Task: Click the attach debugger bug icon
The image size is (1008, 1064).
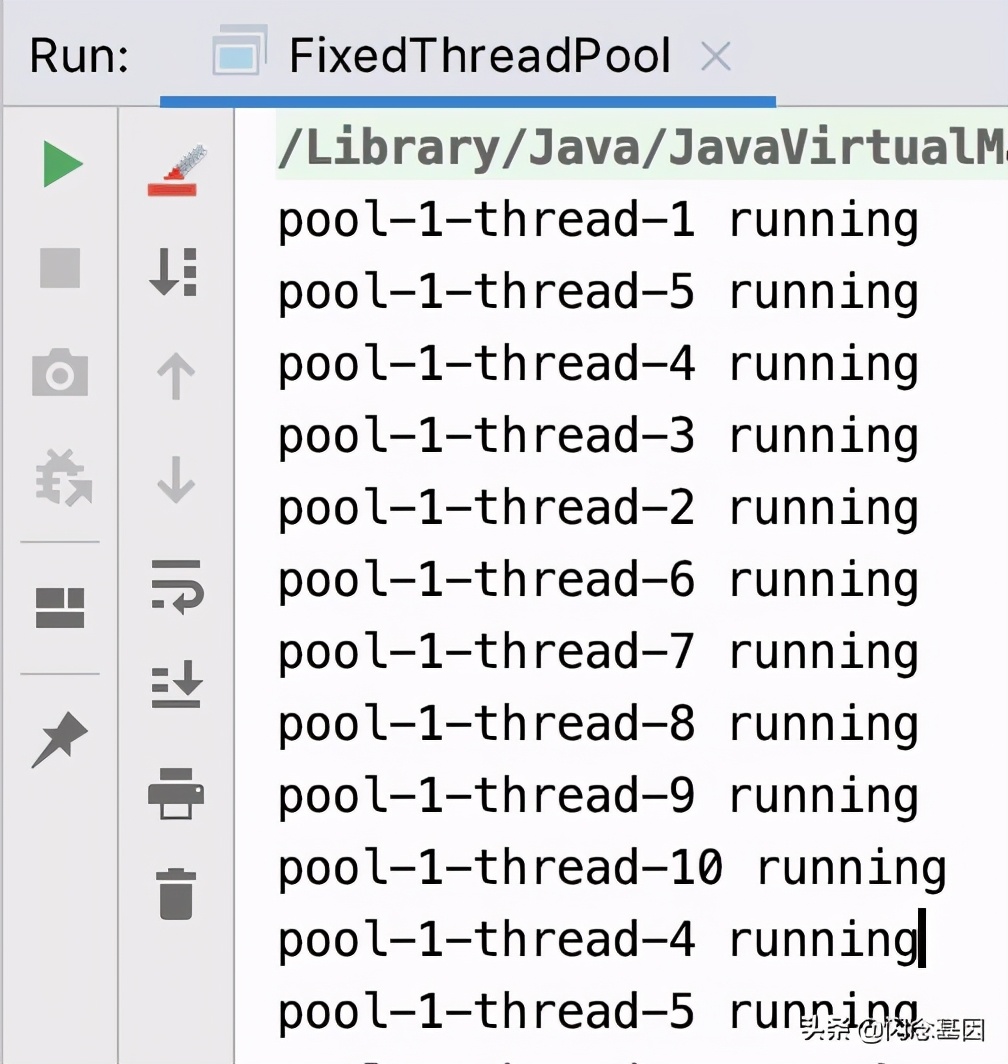Action: coord(62,478)
